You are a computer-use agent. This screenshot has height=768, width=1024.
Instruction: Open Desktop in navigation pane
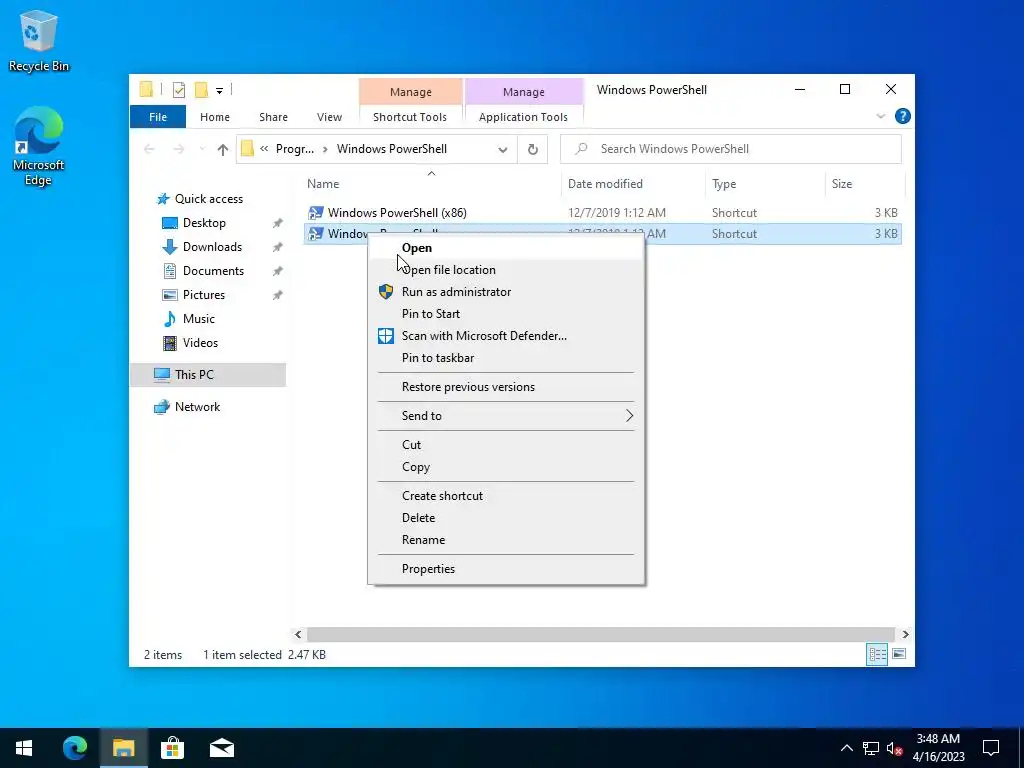tap(204, 223)
